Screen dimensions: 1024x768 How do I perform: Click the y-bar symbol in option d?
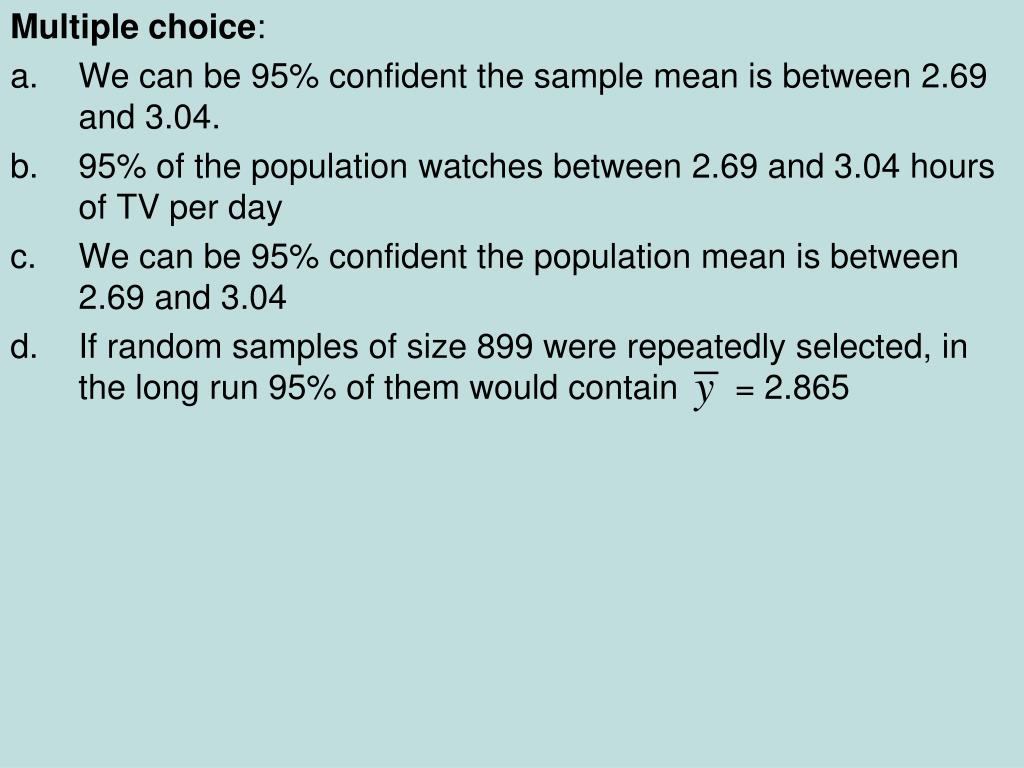(x=705, y=390)
